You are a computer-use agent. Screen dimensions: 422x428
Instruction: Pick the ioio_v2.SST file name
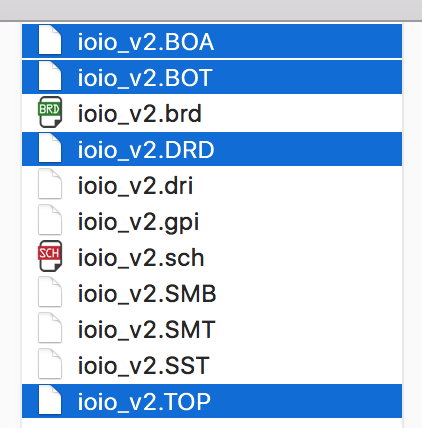pos(143,366)
